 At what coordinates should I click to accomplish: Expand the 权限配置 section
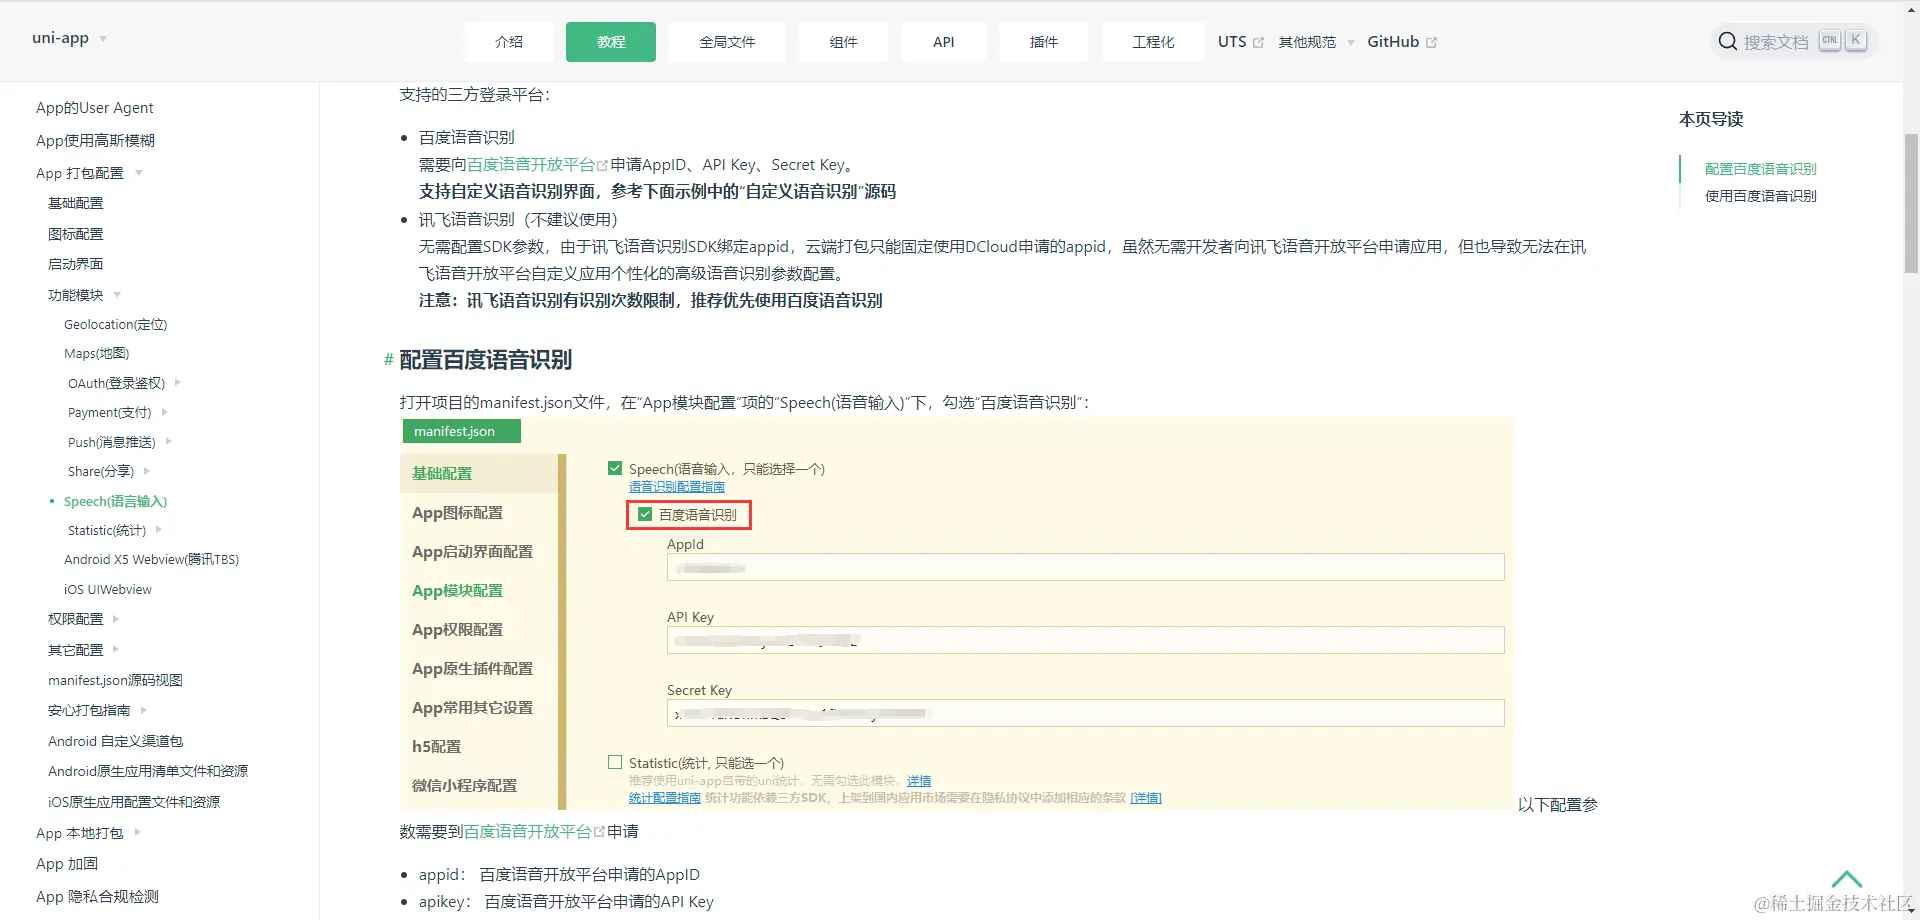pos(116,619)
